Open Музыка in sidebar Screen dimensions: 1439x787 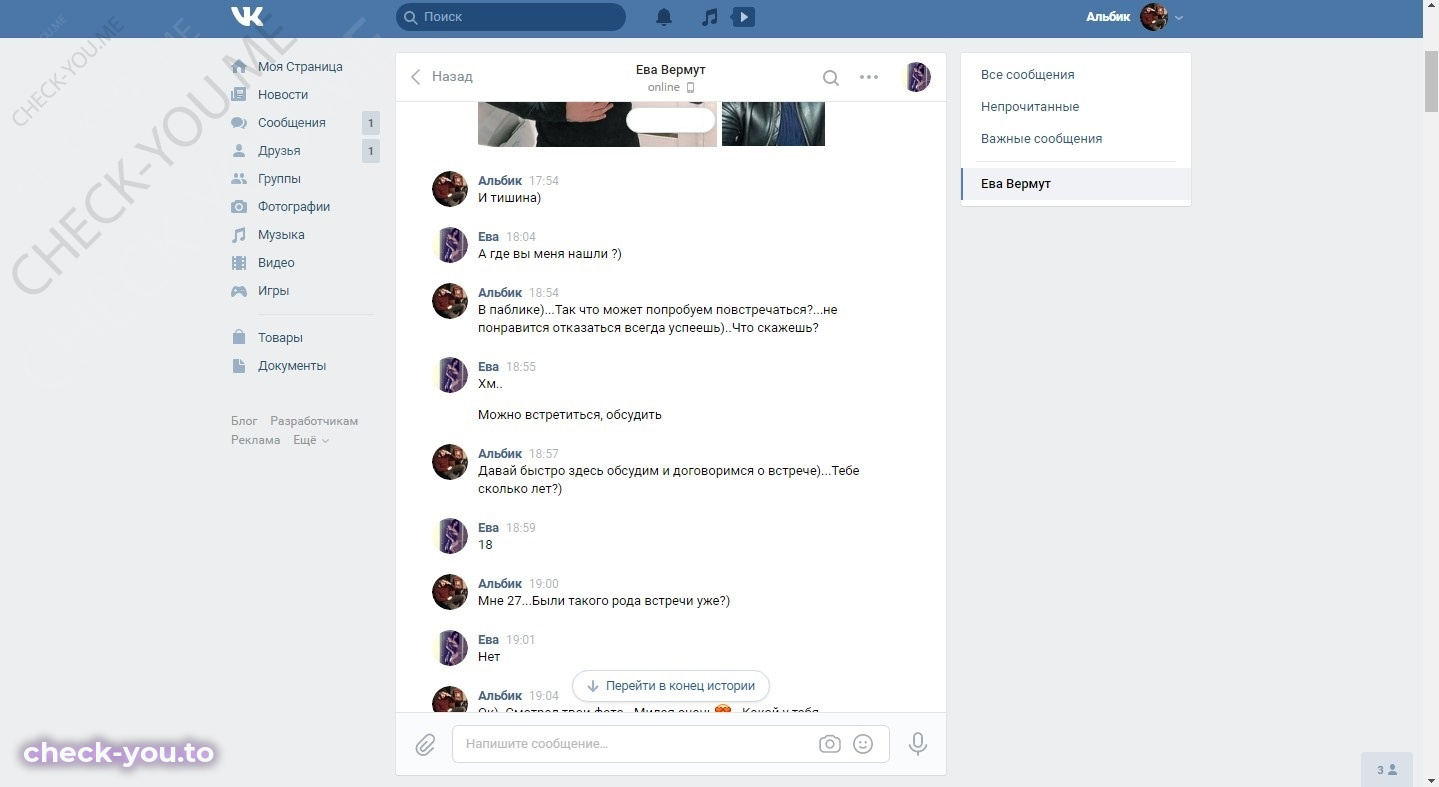281,235
